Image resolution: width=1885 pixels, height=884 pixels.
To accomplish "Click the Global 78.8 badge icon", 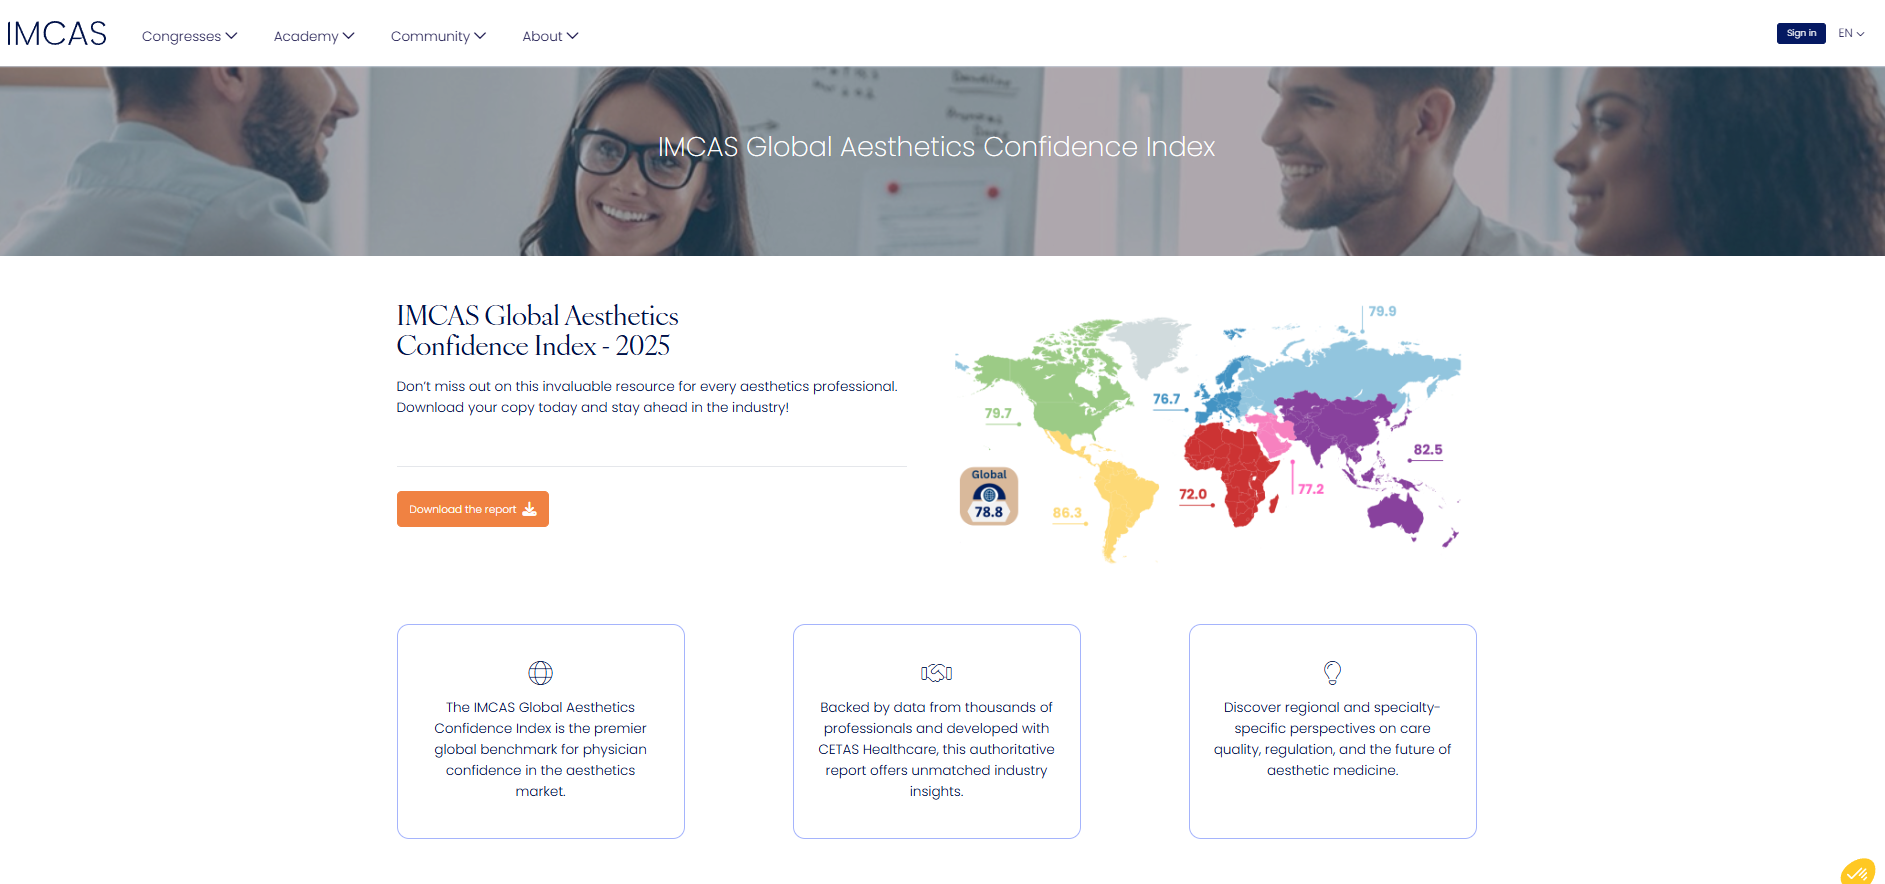I will click(989, 496).
